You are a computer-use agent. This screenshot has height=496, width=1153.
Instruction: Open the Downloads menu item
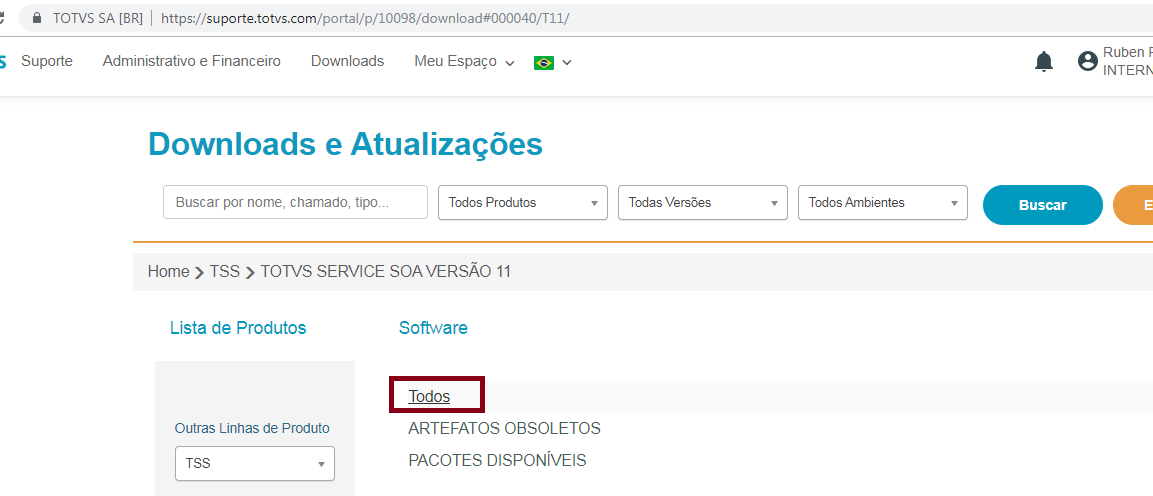click(x=347, y=62)
